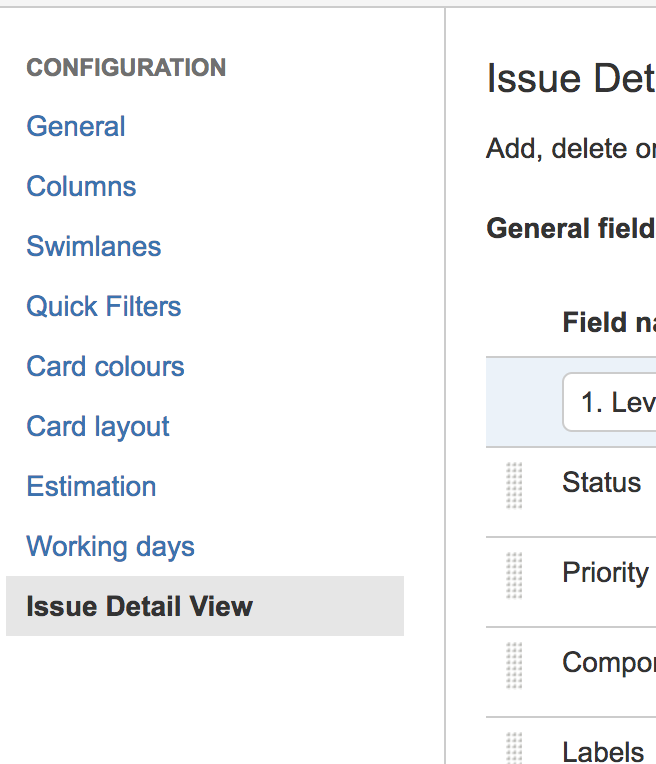Select the Status field row
The image size is (656, 764).
coord(571,492)
